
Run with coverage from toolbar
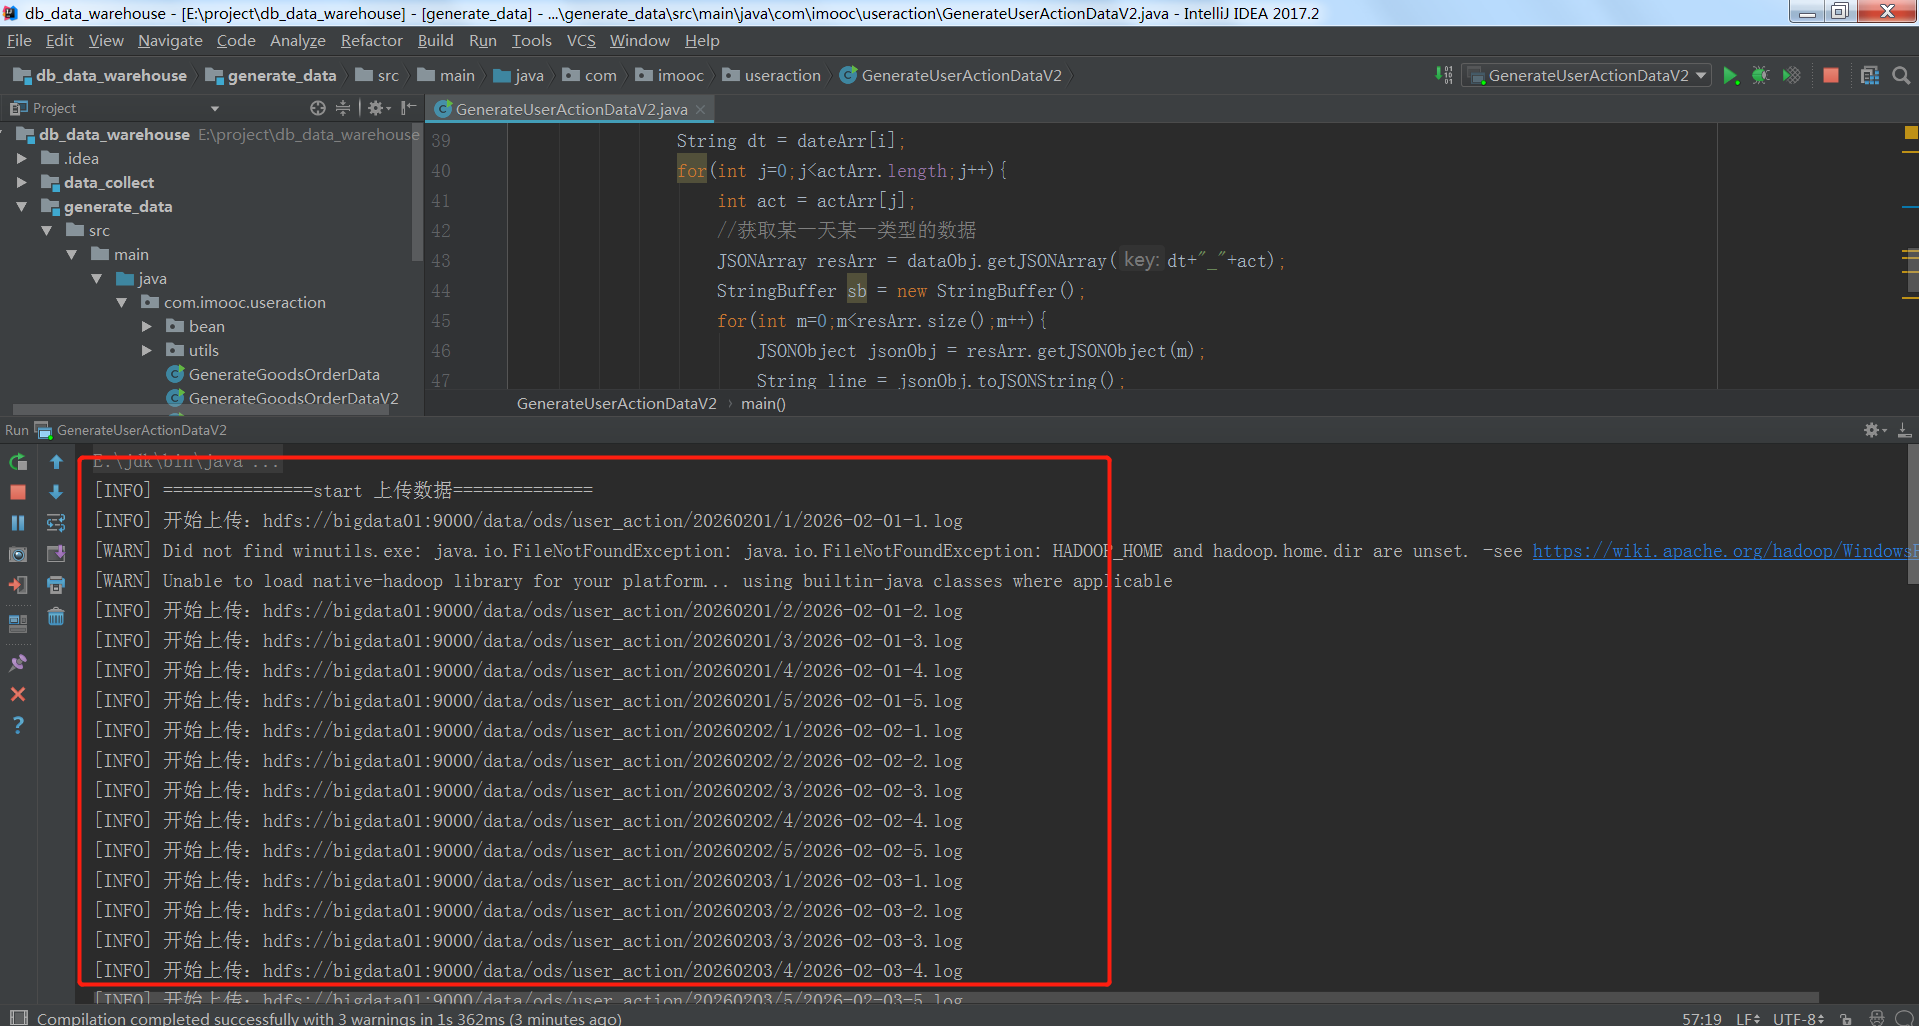click(1792, 76)
